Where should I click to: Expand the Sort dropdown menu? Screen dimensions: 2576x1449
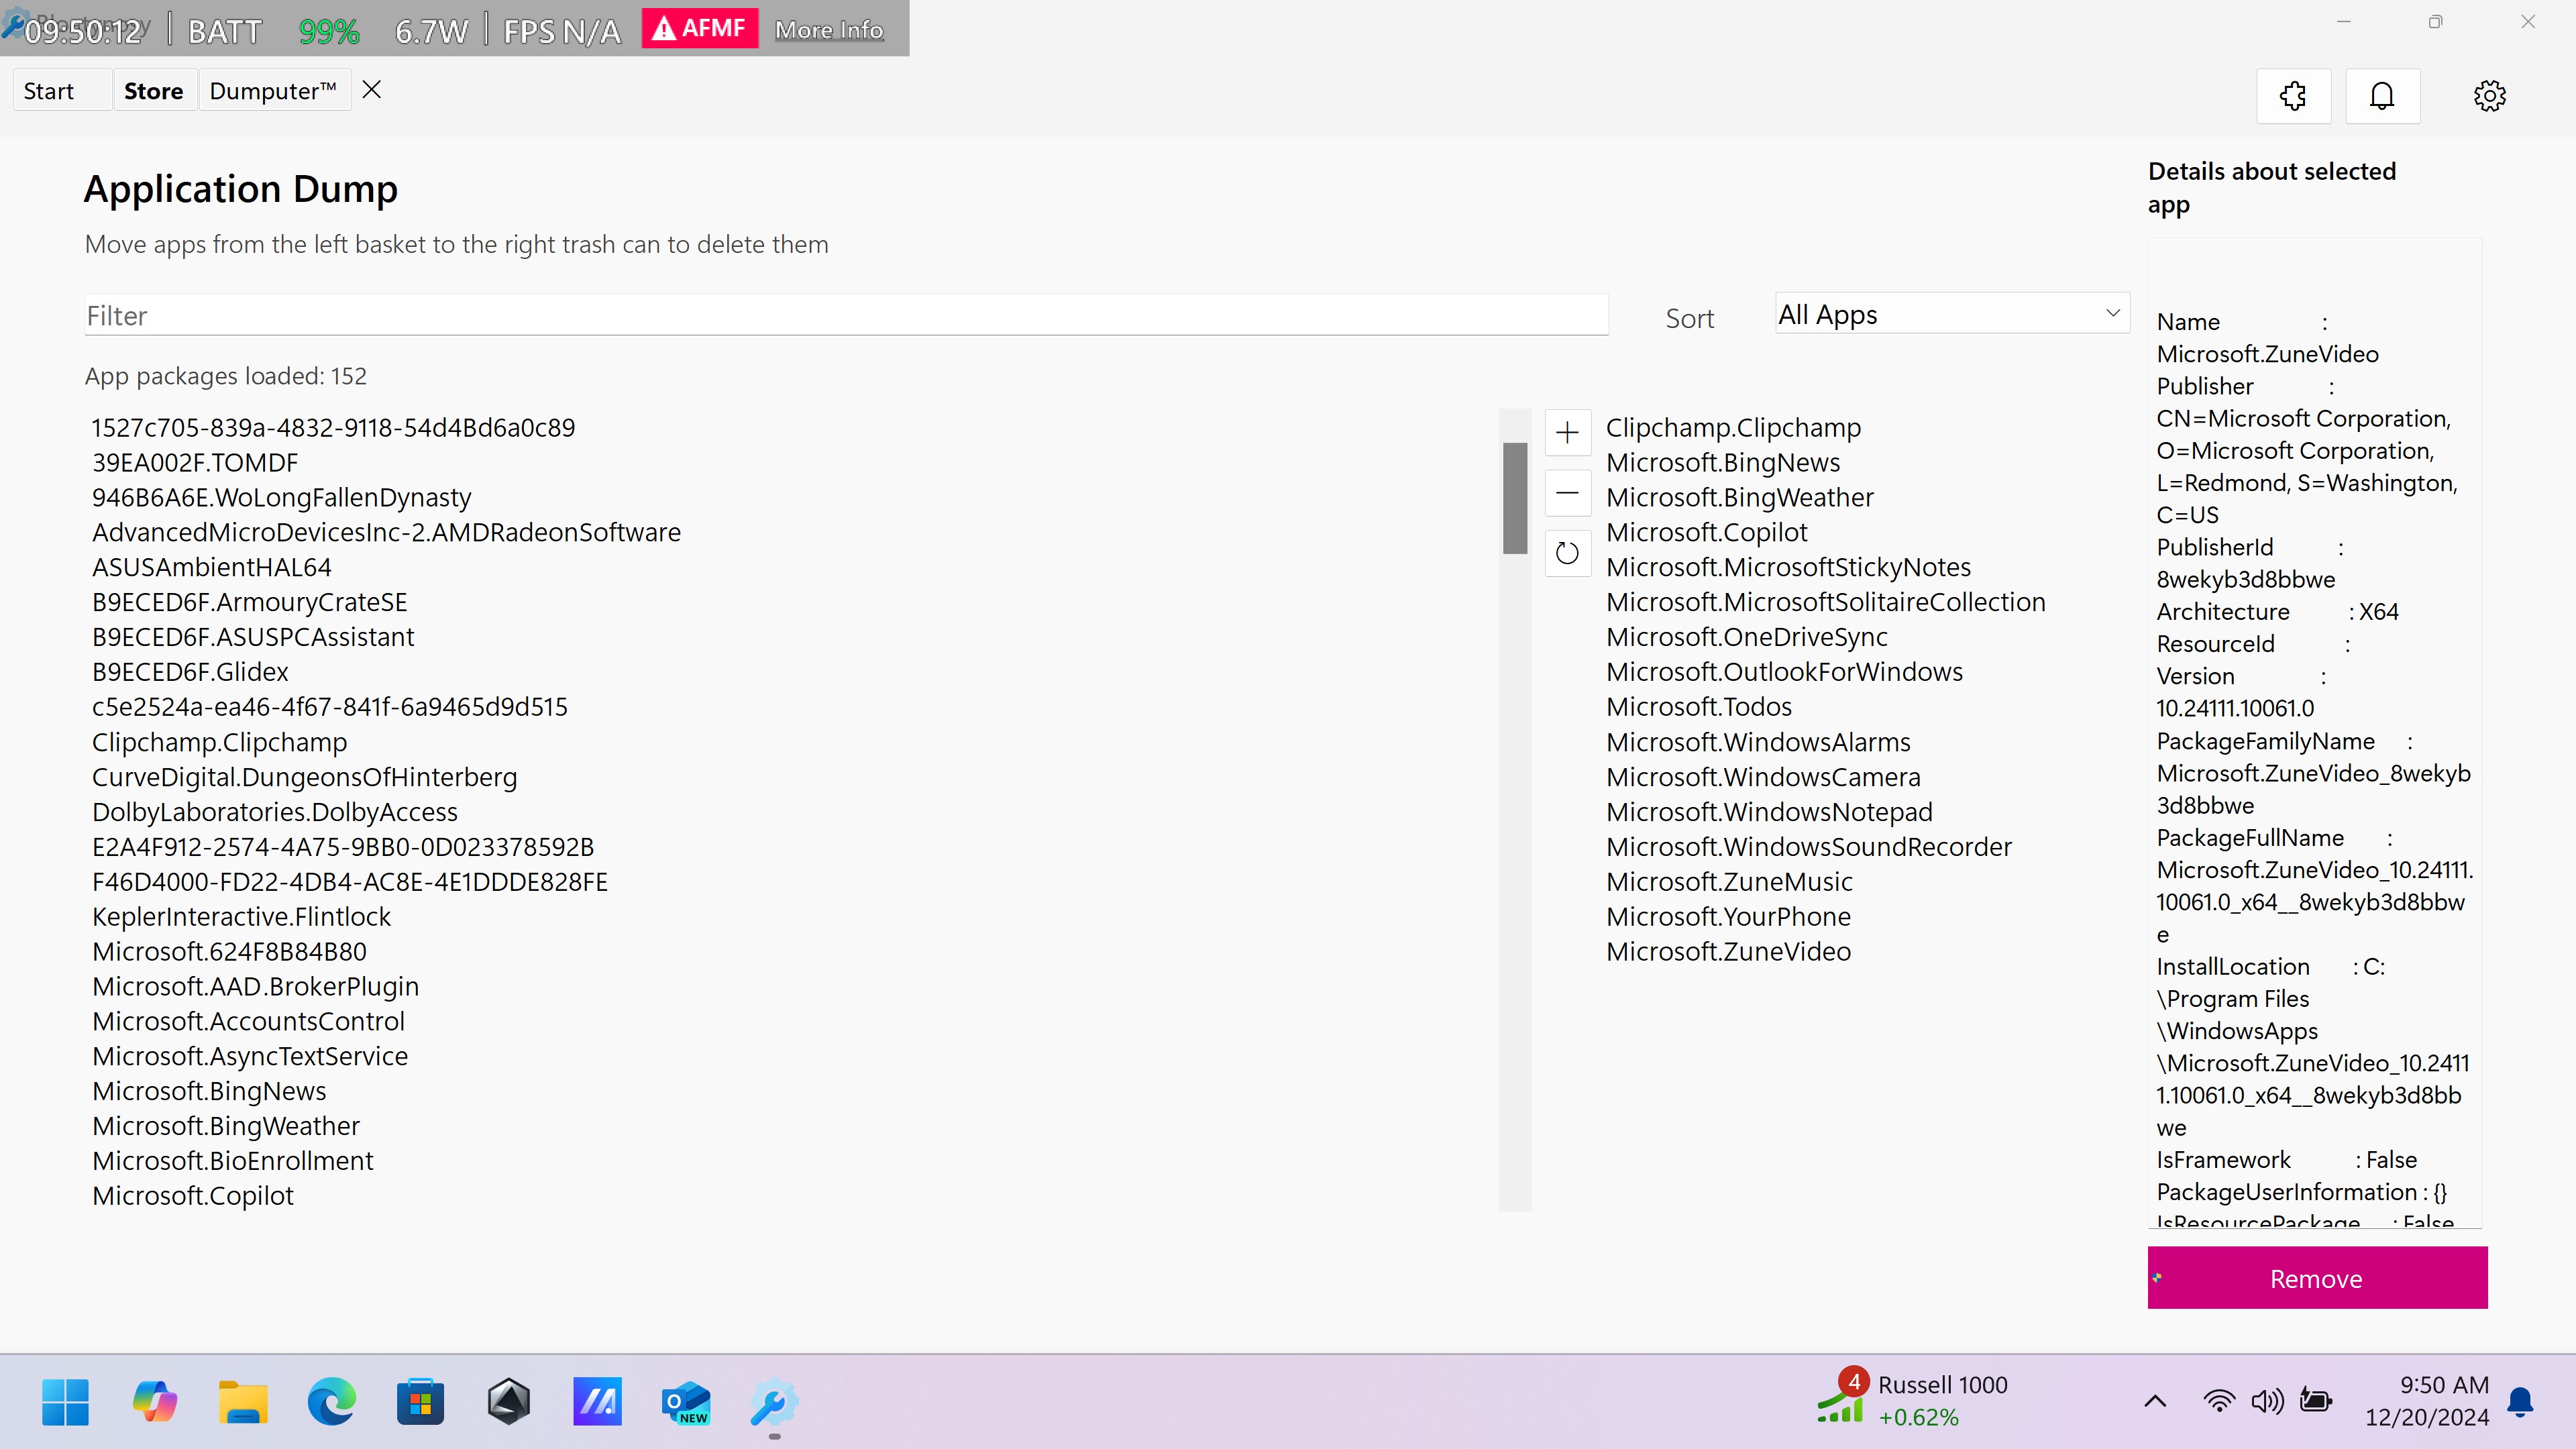click(1946, 313)
